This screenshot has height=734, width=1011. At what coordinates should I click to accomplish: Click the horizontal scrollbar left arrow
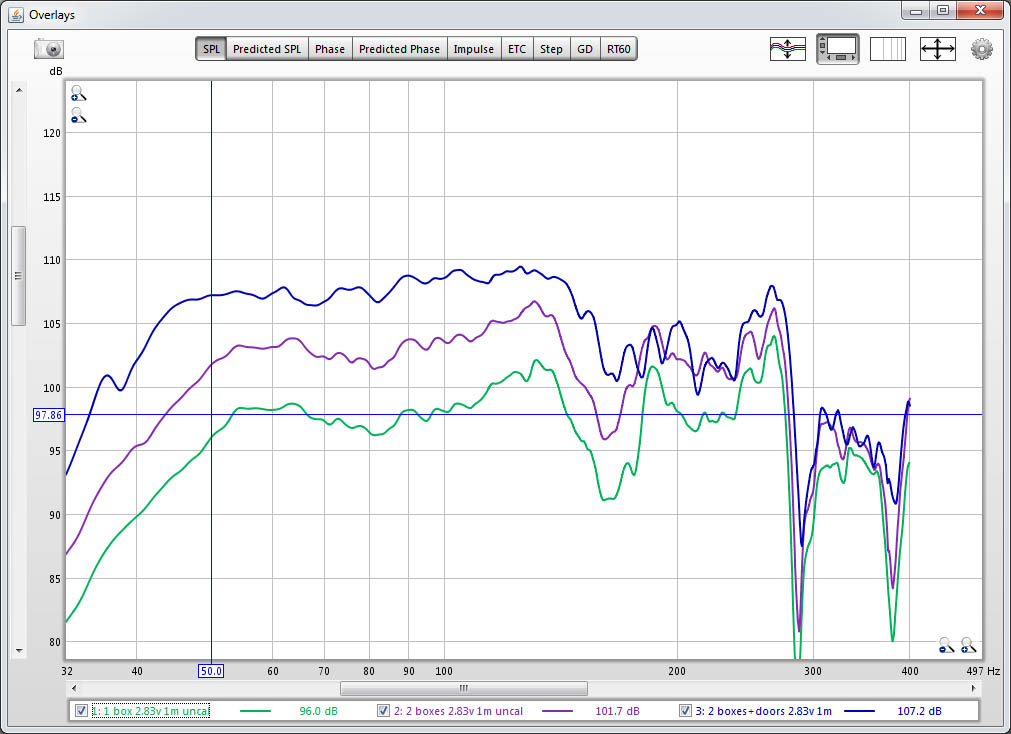[74, 689]
